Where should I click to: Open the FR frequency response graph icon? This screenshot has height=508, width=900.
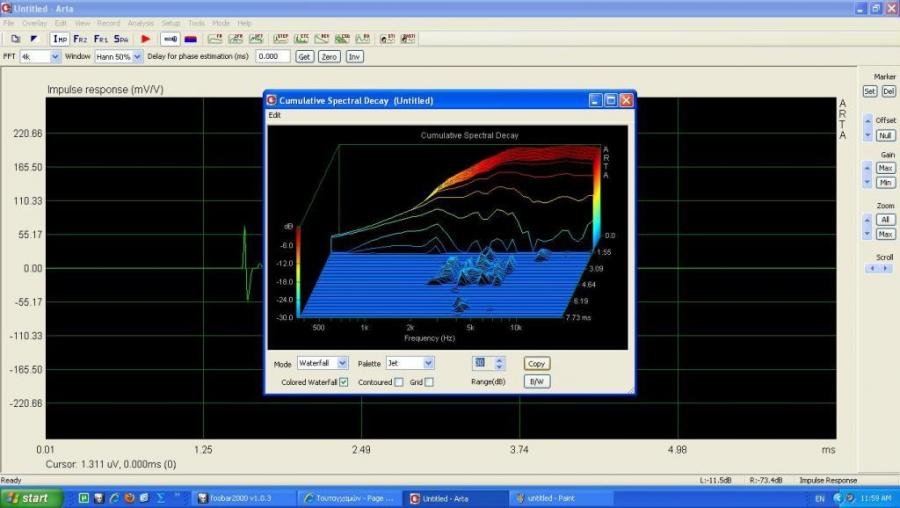point(215,38)
